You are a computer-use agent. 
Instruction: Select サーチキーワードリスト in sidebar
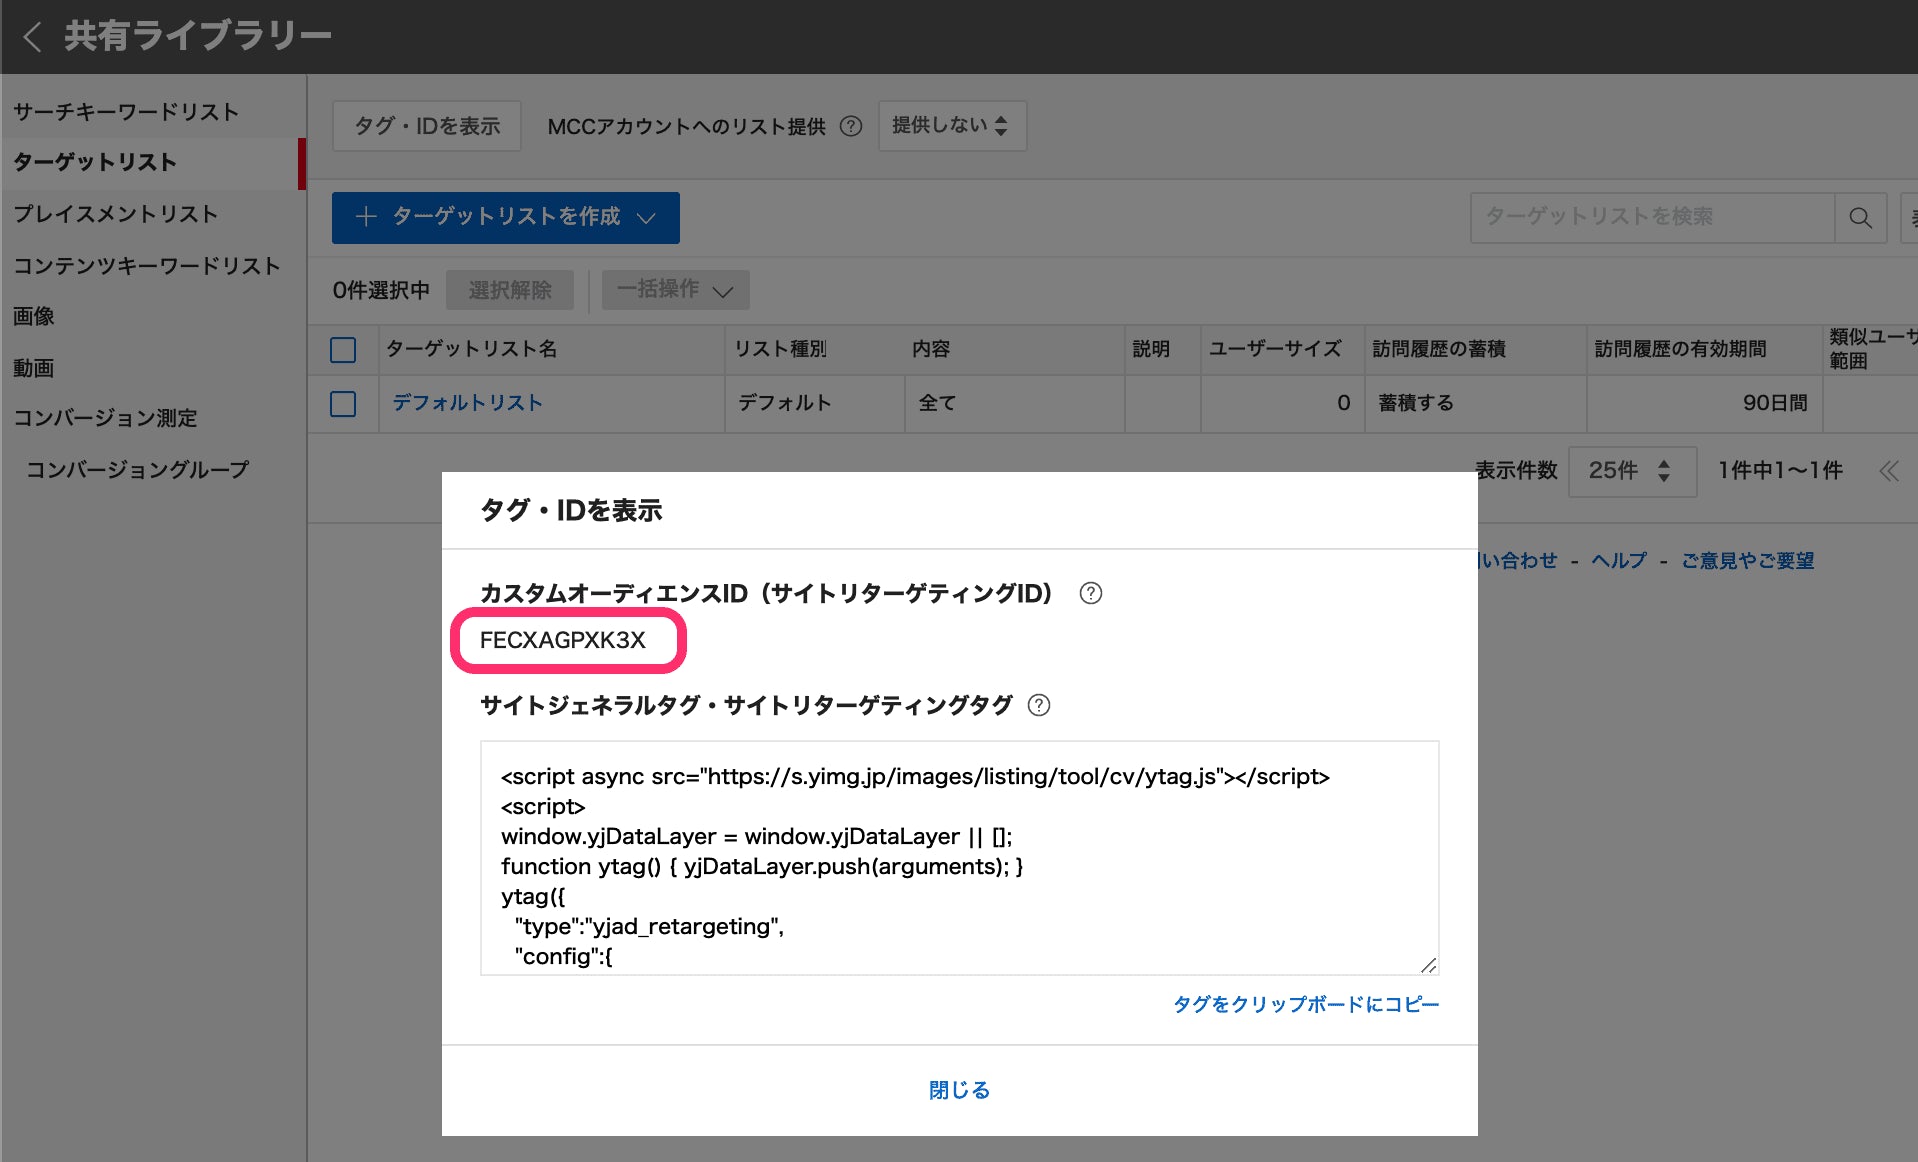[x=126, y=112]
